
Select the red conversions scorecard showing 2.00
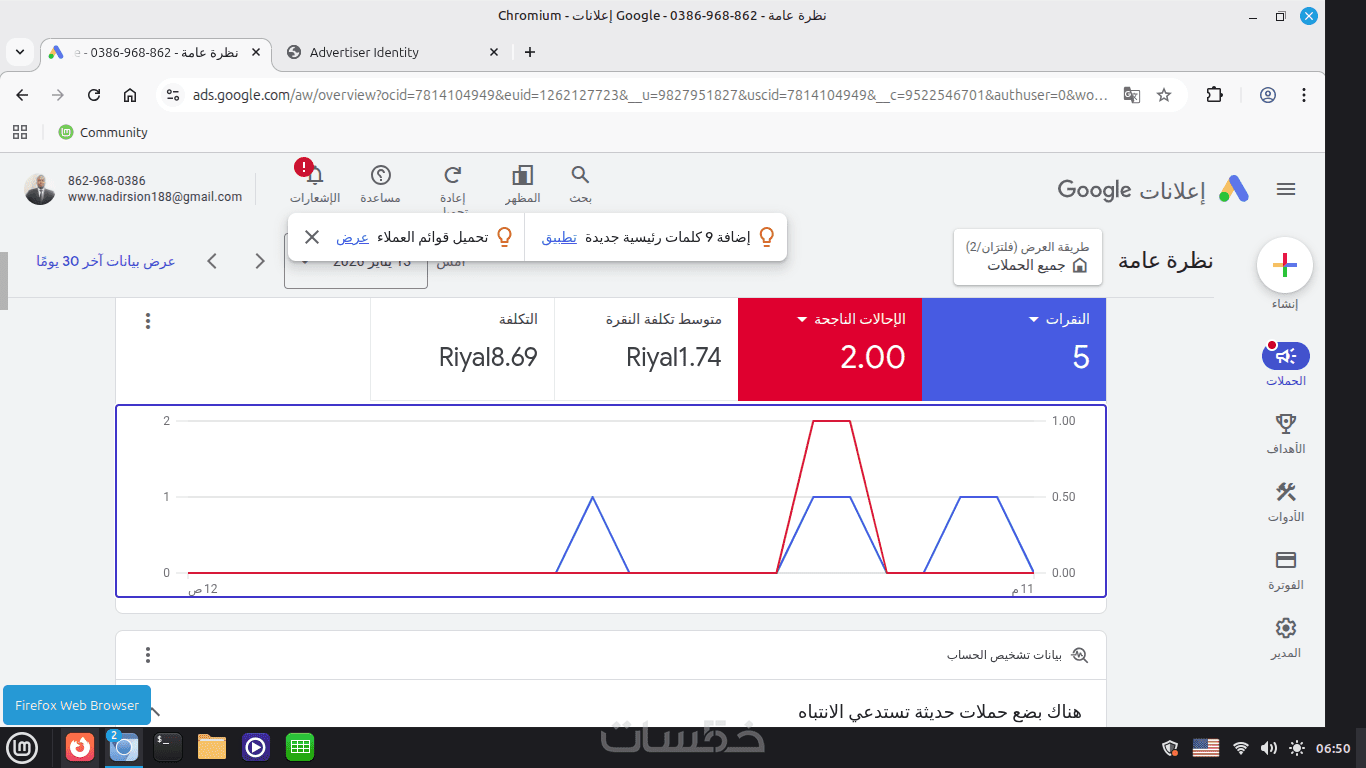point(829,349)
